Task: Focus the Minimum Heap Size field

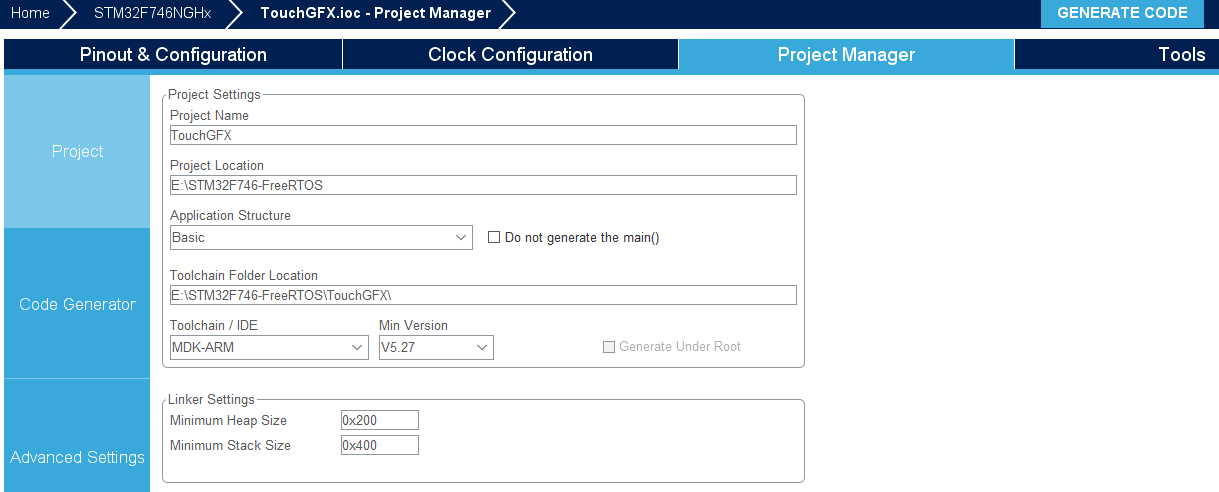Action: [379, 421]
